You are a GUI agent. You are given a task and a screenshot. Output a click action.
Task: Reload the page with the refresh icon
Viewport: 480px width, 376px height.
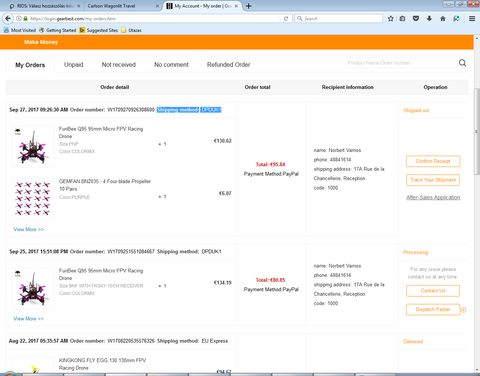(x=286, y=19)
